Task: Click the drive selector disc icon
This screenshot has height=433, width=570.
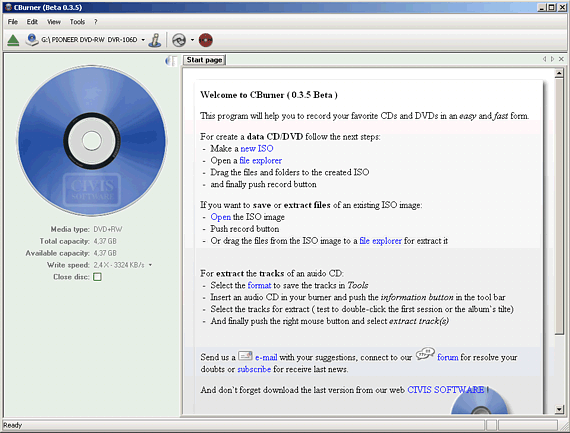Action: pyautogui.click(x=32, y=40)
